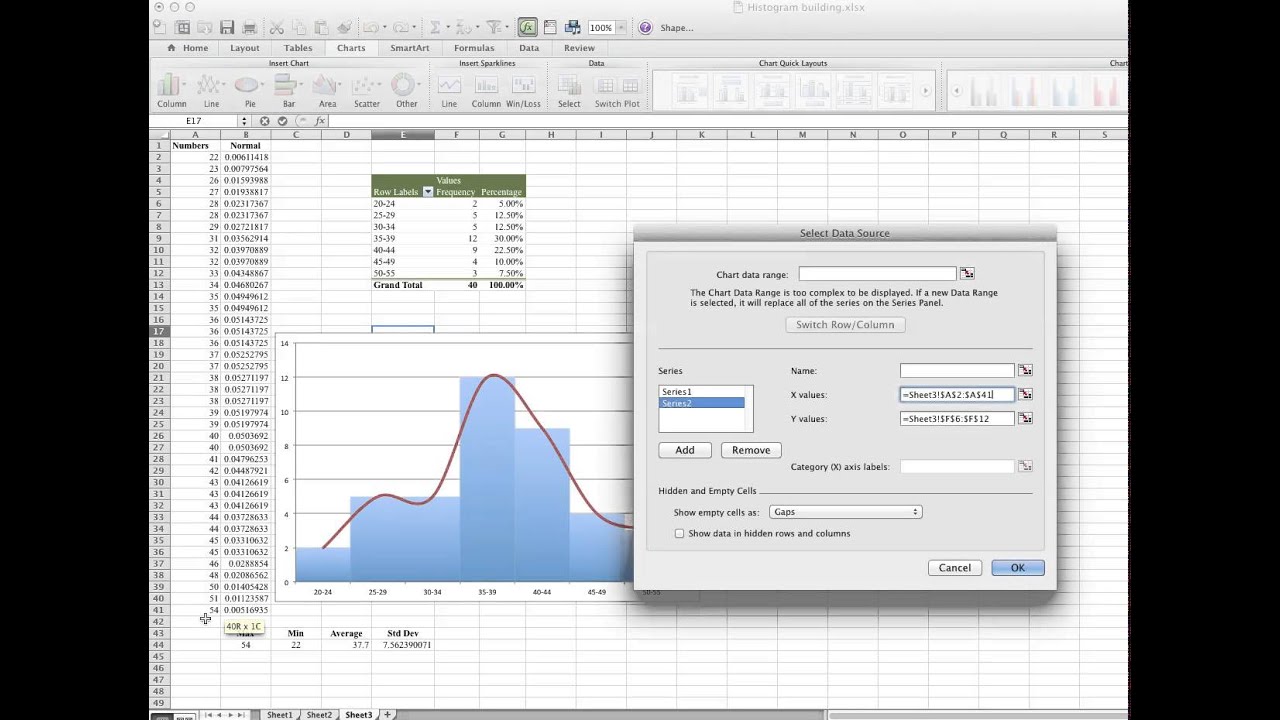Add a new sheet with plus button
1280x720 pixels.
click(387, 715)
